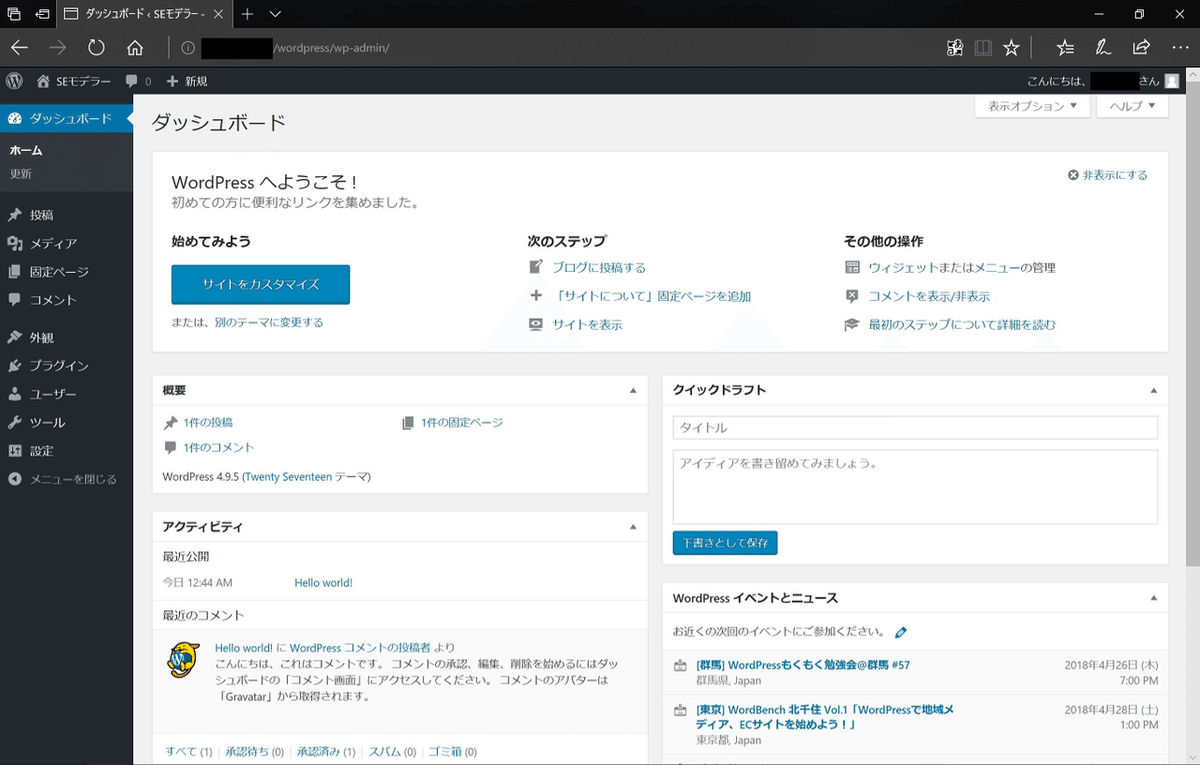1200x765 pixels.
Task: Show the browser tab list chevron
Action: tap(275, 14)
